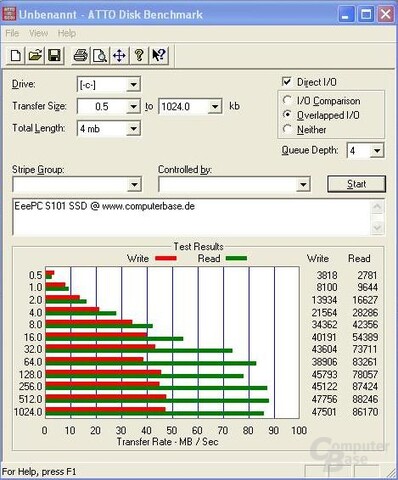
Task: Click the green Read legend swatch
Action: 236,258
